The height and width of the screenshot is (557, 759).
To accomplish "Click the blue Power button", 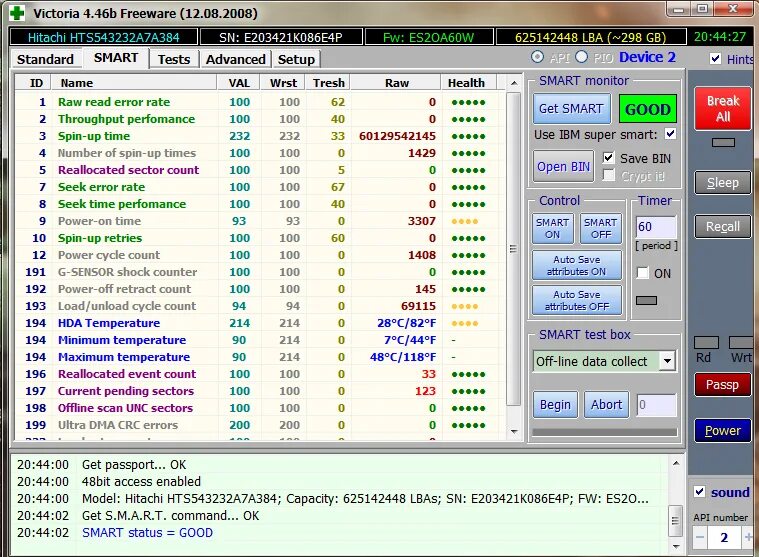I will (x=722, y=430).
